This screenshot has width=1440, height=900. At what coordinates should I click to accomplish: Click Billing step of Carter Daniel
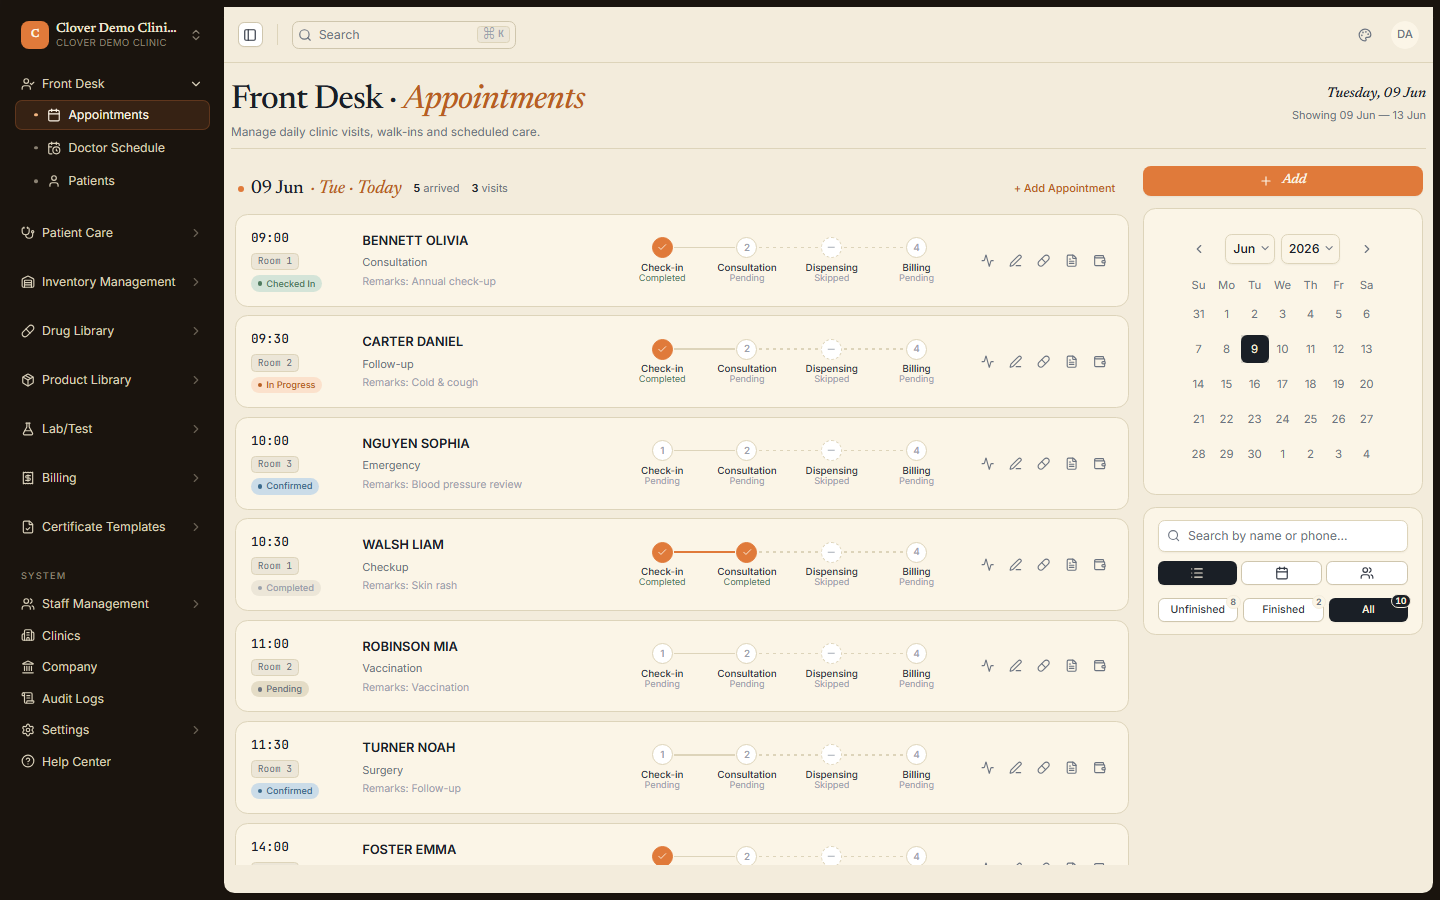tap(916, 349)
